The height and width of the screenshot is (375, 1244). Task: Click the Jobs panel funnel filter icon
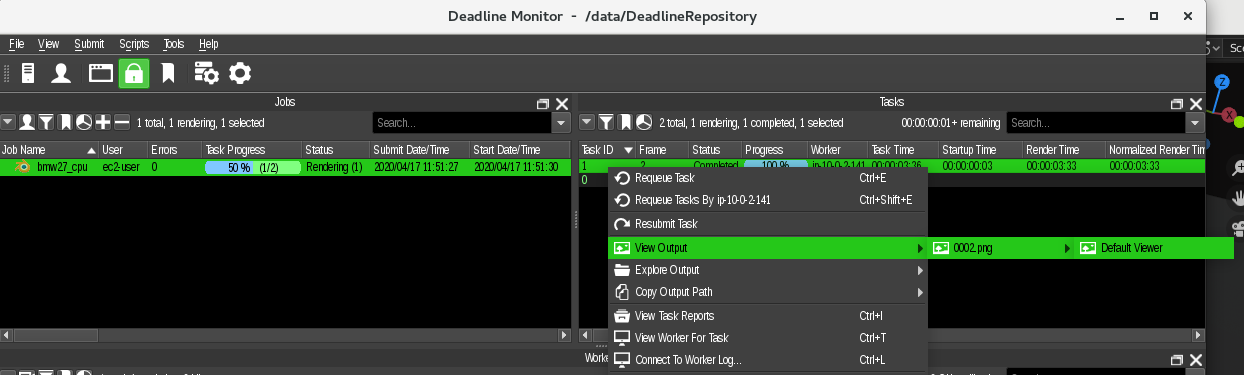pyautogui.click(x=46, y=122)
